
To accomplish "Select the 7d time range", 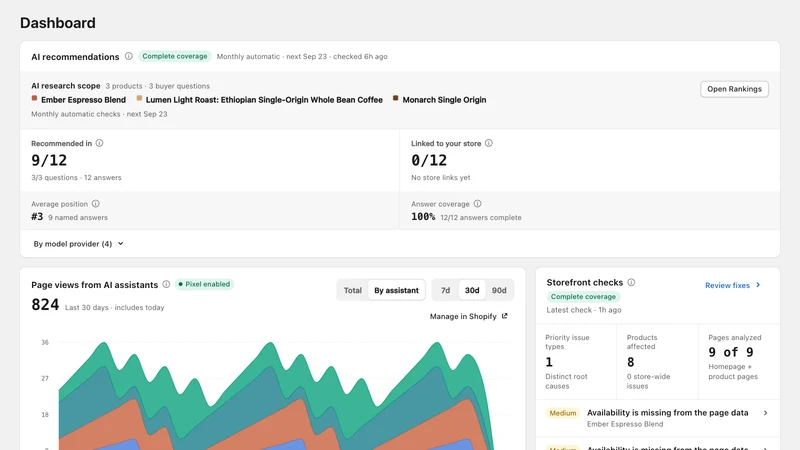I will click(445, 290).
